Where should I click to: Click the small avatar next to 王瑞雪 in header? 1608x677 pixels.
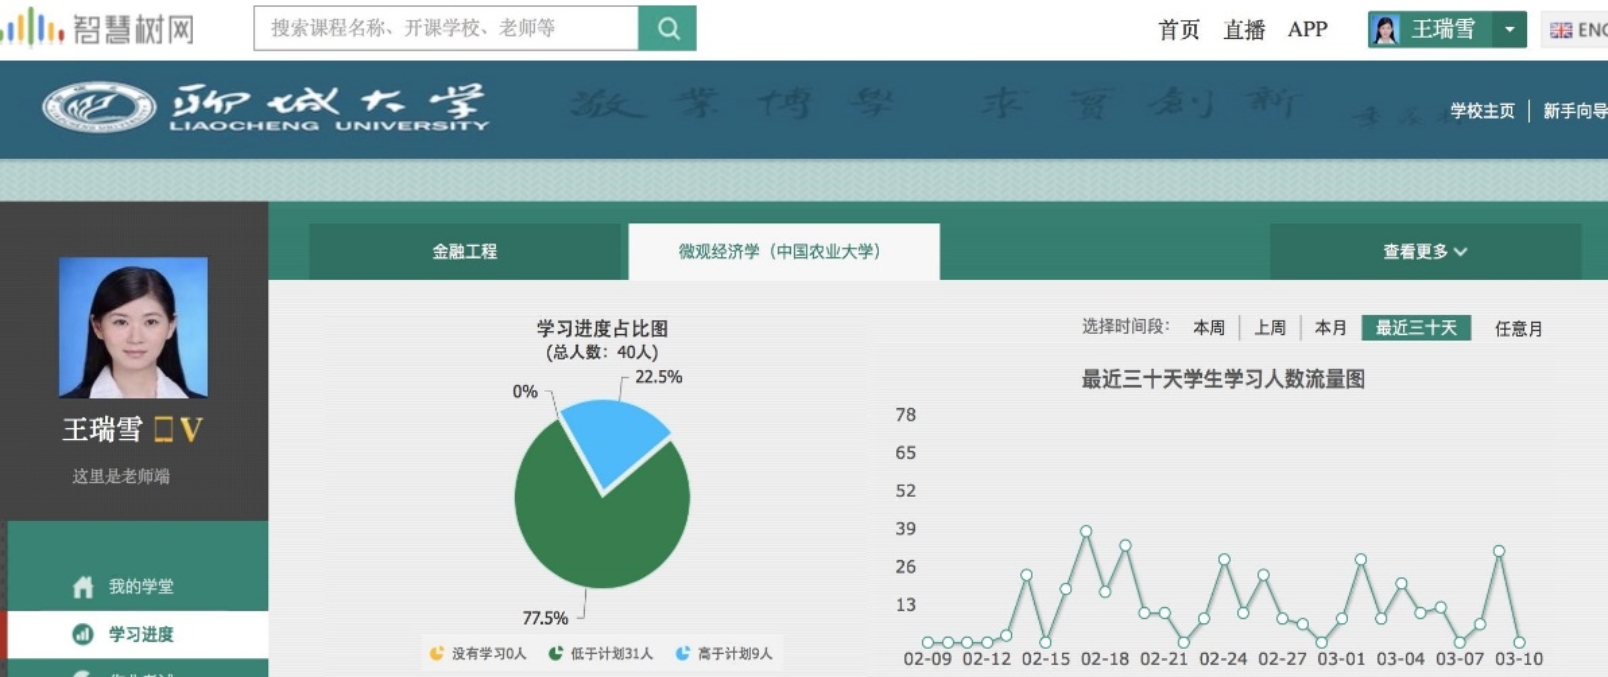tap(1385, 30)
